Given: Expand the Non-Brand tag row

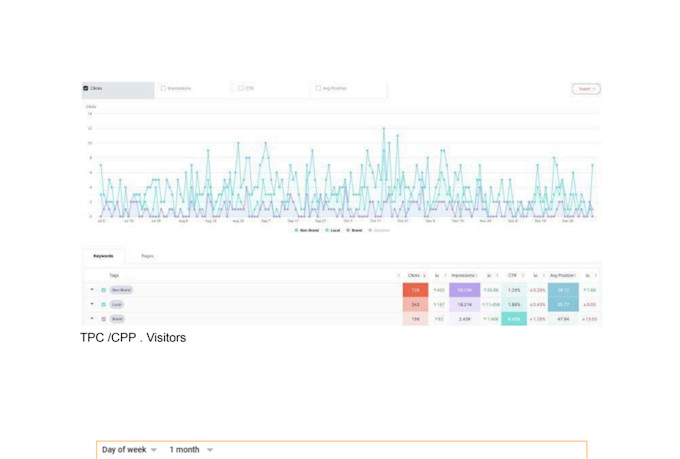Looking at the screenshot, I should tap(92, 289).
